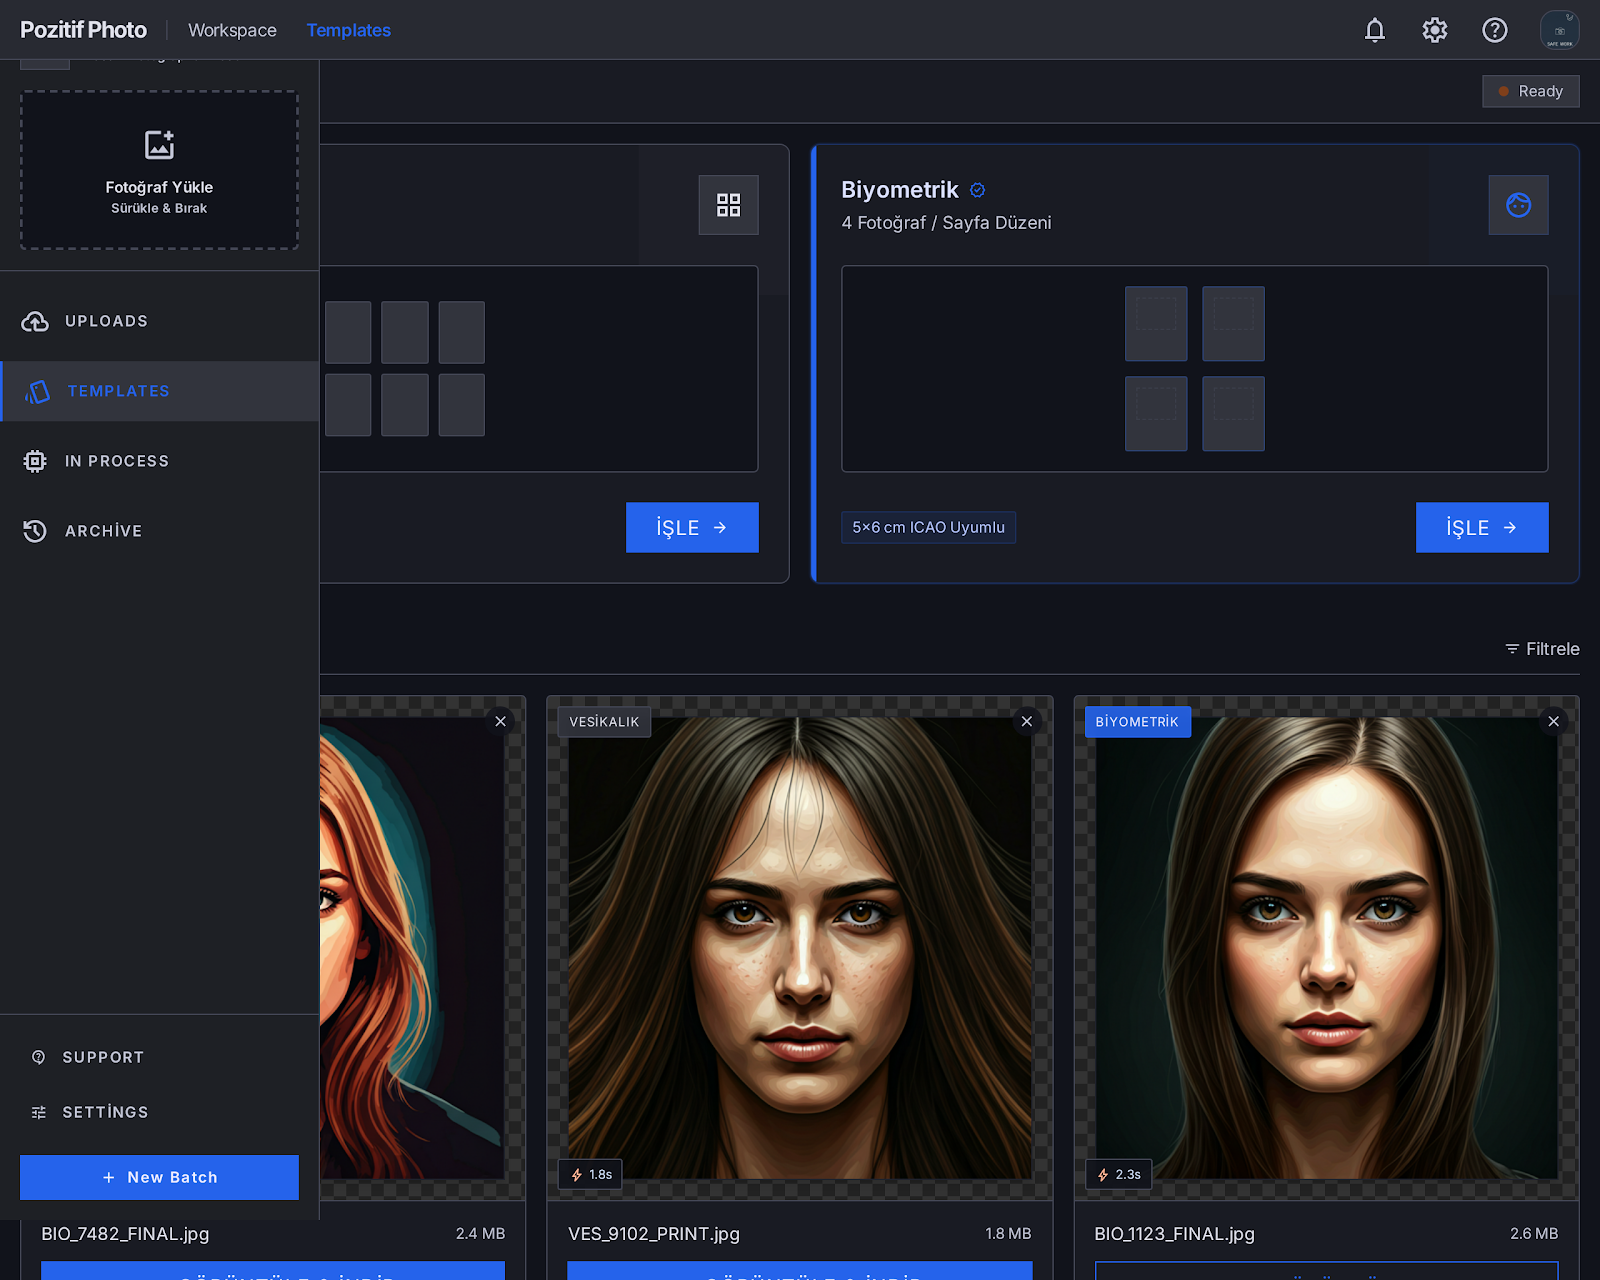This screenshot has height=1280, width=1600.
Task: Click the 2.6 MB file size
Action: pos(1534,1234)
